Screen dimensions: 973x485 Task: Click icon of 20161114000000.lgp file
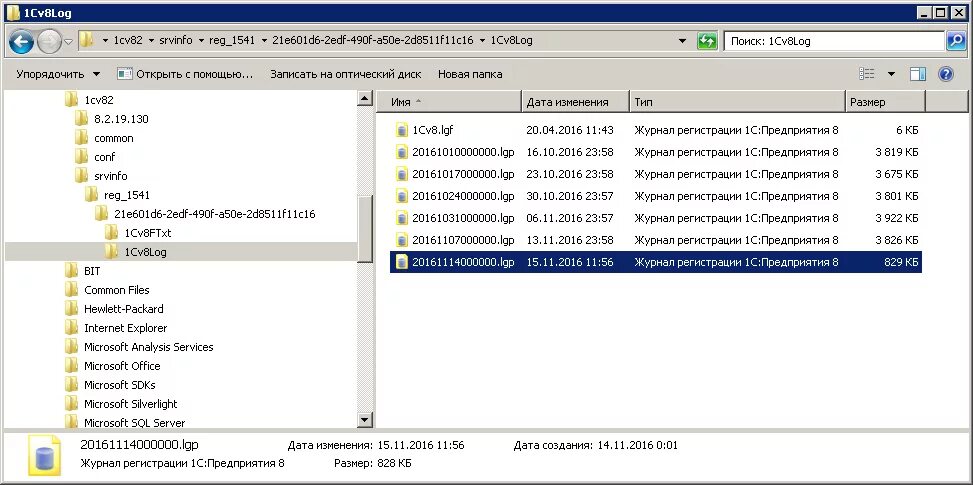coord(401,262)
